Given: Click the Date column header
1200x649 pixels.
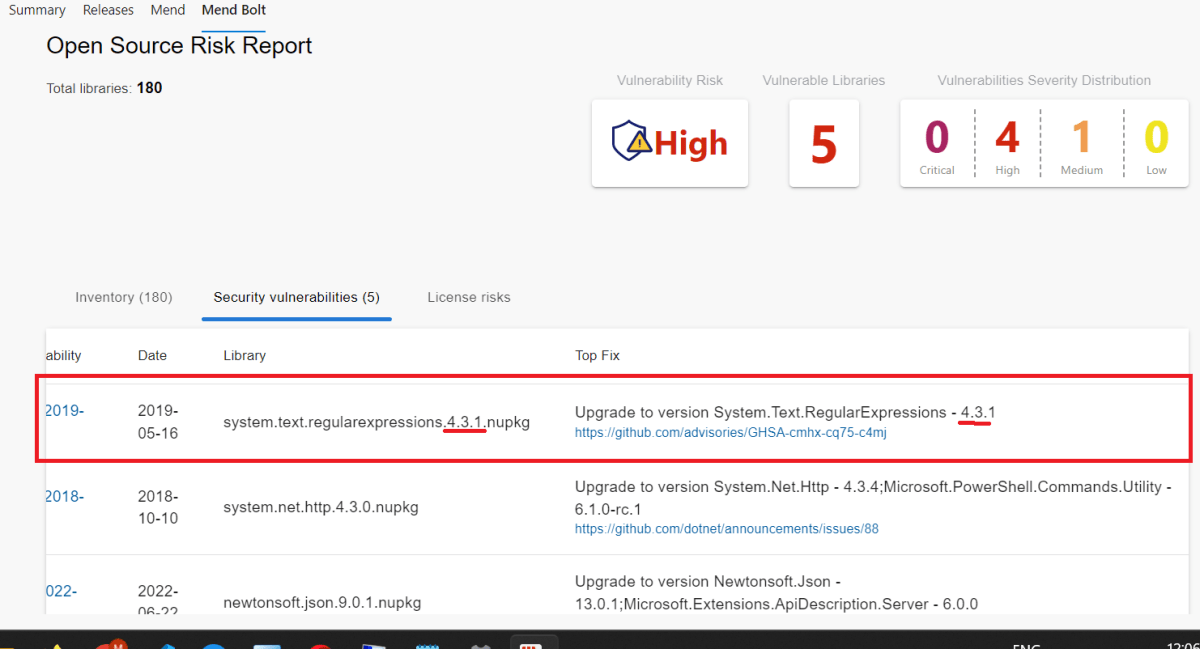Looking at the screenshot, I should click(152, 355).
